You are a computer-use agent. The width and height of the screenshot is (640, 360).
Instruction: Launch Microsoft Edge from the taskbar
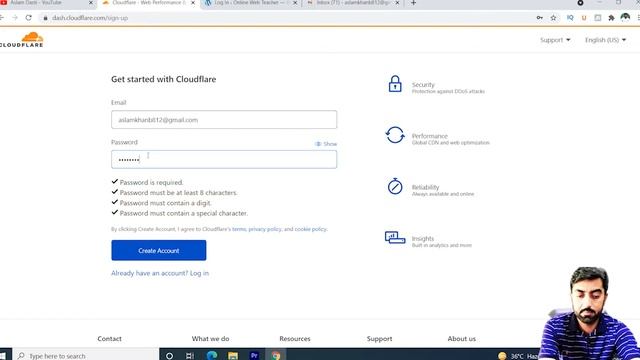[x=211, y=356]
